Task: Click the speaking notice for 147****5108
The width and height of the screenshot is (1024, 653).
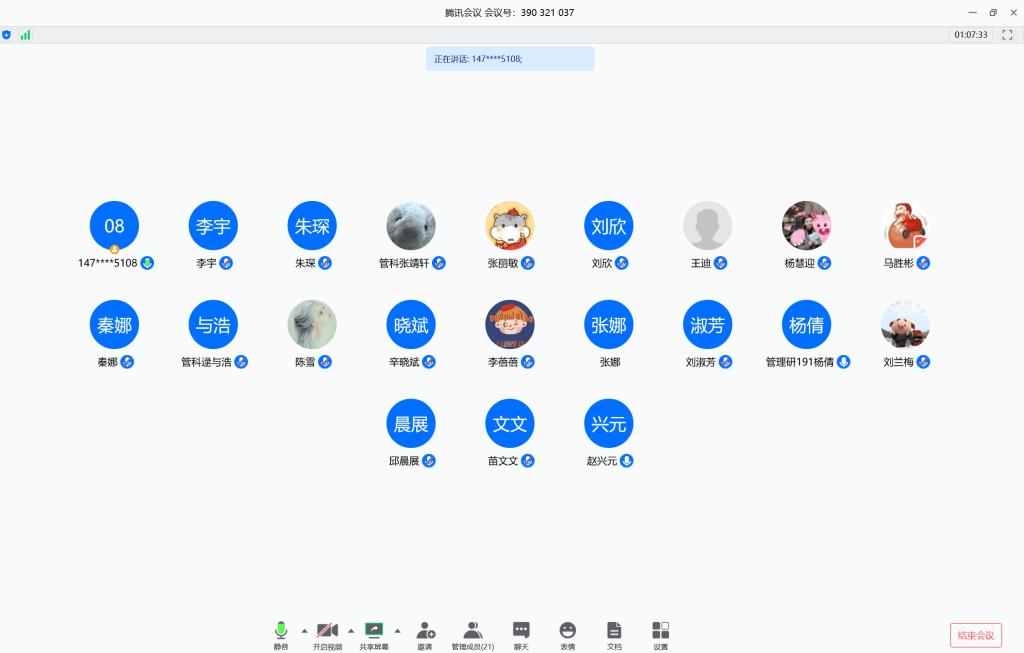Action: (x=510, y=59)
